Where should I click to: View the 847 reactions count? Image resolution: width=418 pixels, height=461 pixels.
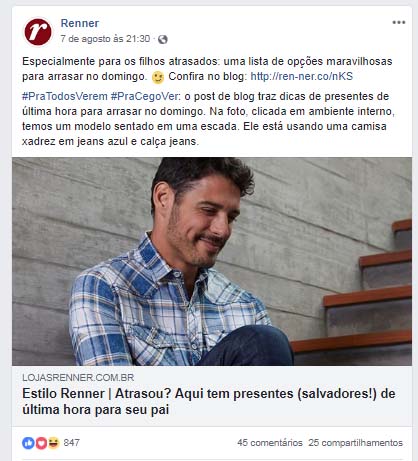pyautogui.click(x=71, y=443)
